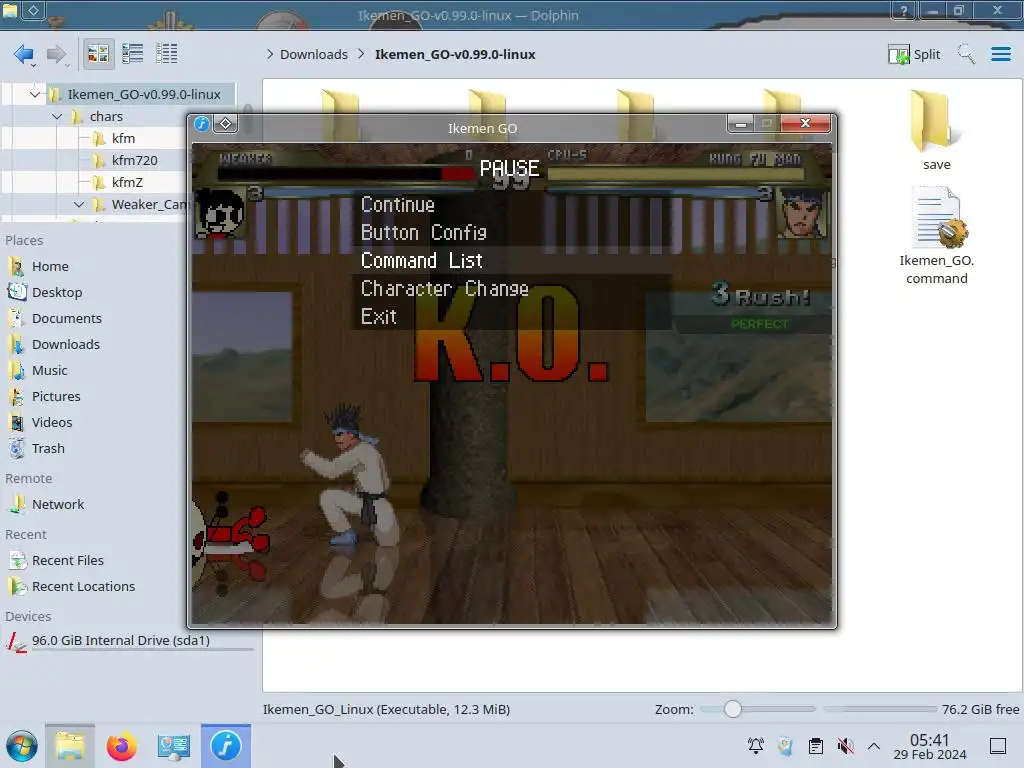The image size is (1024, 768).
Task: Select the save folder icon
Action: pos(936,131)
